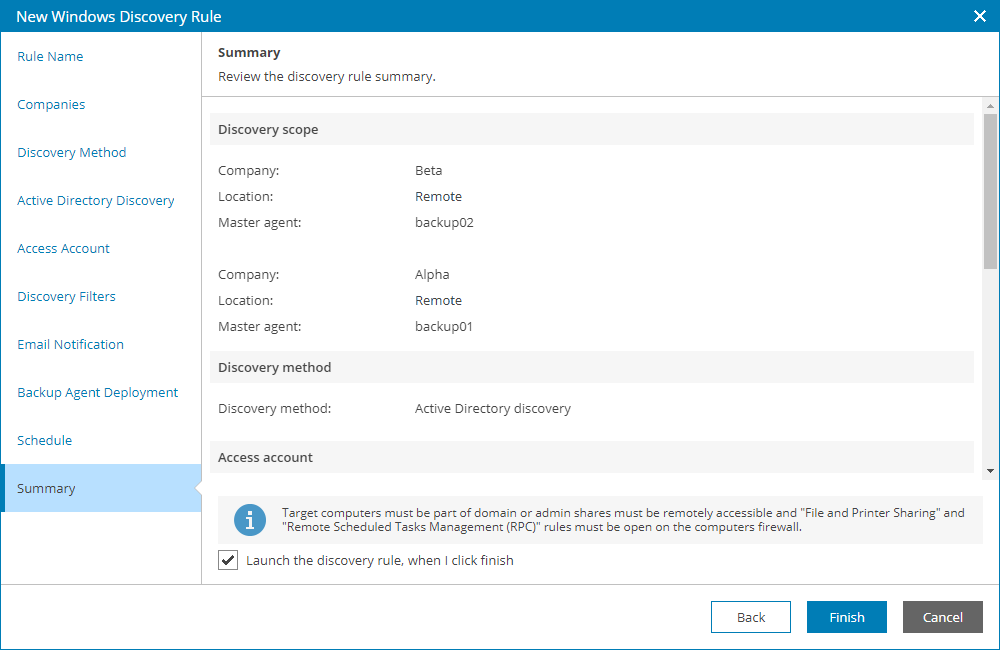This screenshot has height=650, width=1000.
Task: Open the Backup Agent Deployment step
Action: pyautogui.click(x=97, y=392)
